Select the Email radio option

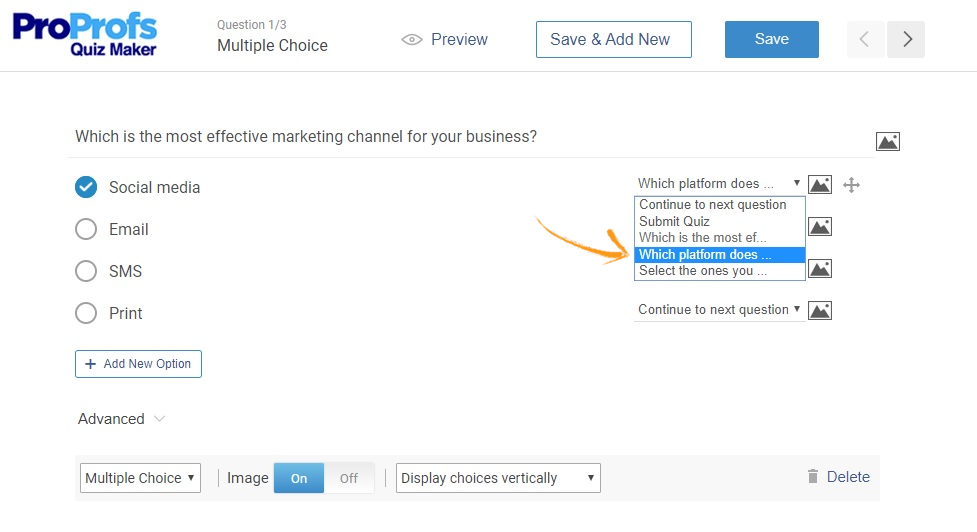click(86, 229)
